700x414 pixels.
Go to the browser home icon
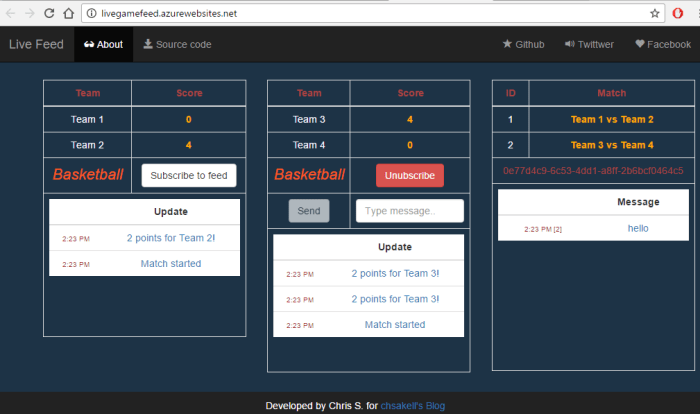point(68,13)
